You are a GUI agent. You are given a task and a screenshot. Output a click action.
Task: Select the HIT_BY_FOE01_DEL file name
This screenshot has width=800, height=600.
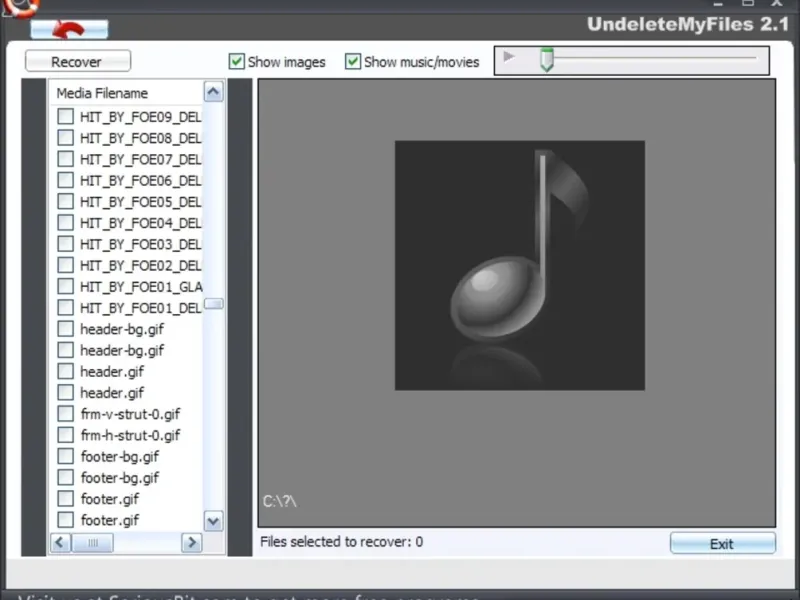141,308
